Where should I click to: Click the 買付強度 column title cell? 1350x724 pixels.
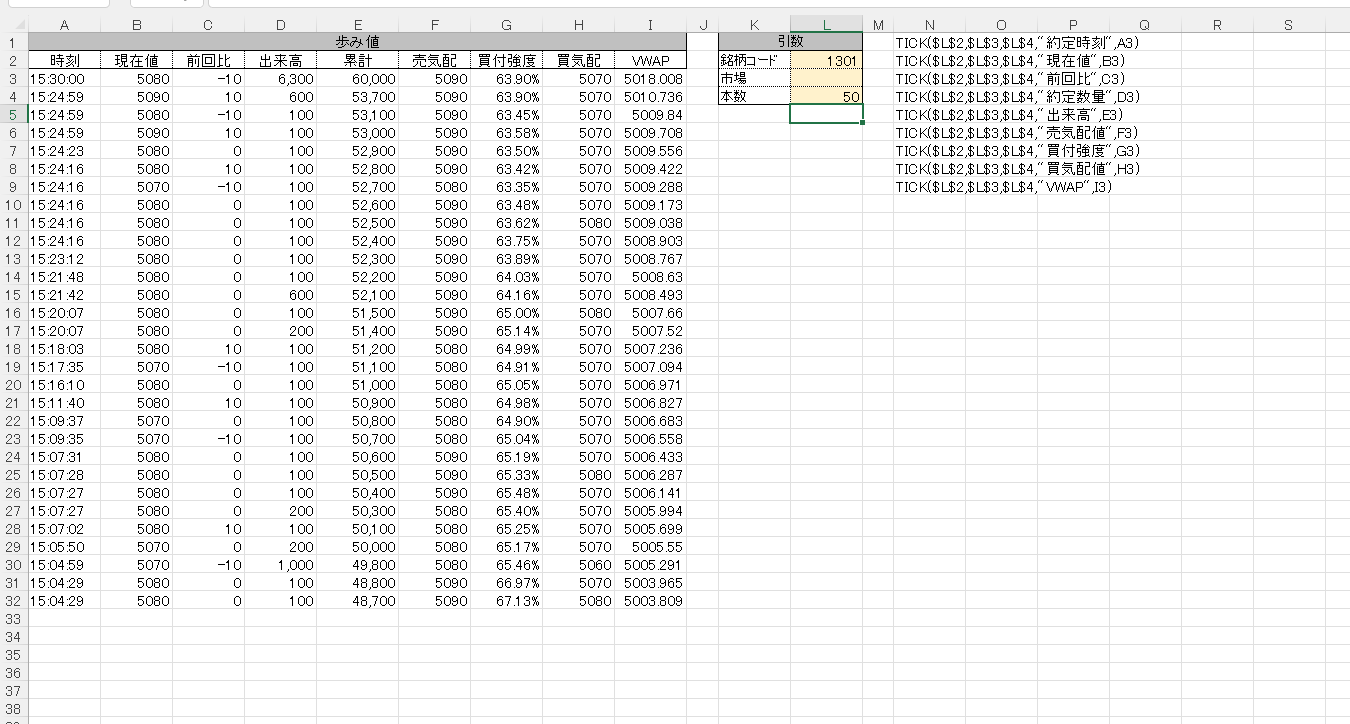click(x=507, y=61)
